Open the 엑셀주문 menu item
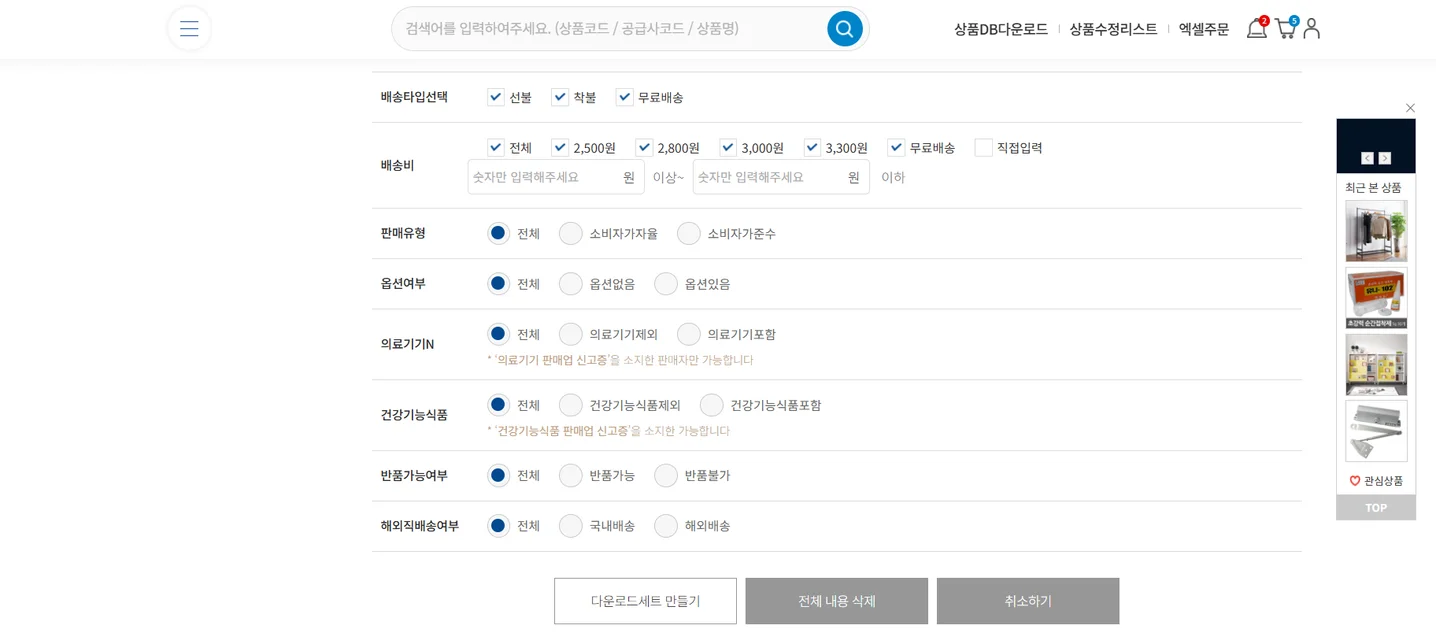 click(1203, 29)
